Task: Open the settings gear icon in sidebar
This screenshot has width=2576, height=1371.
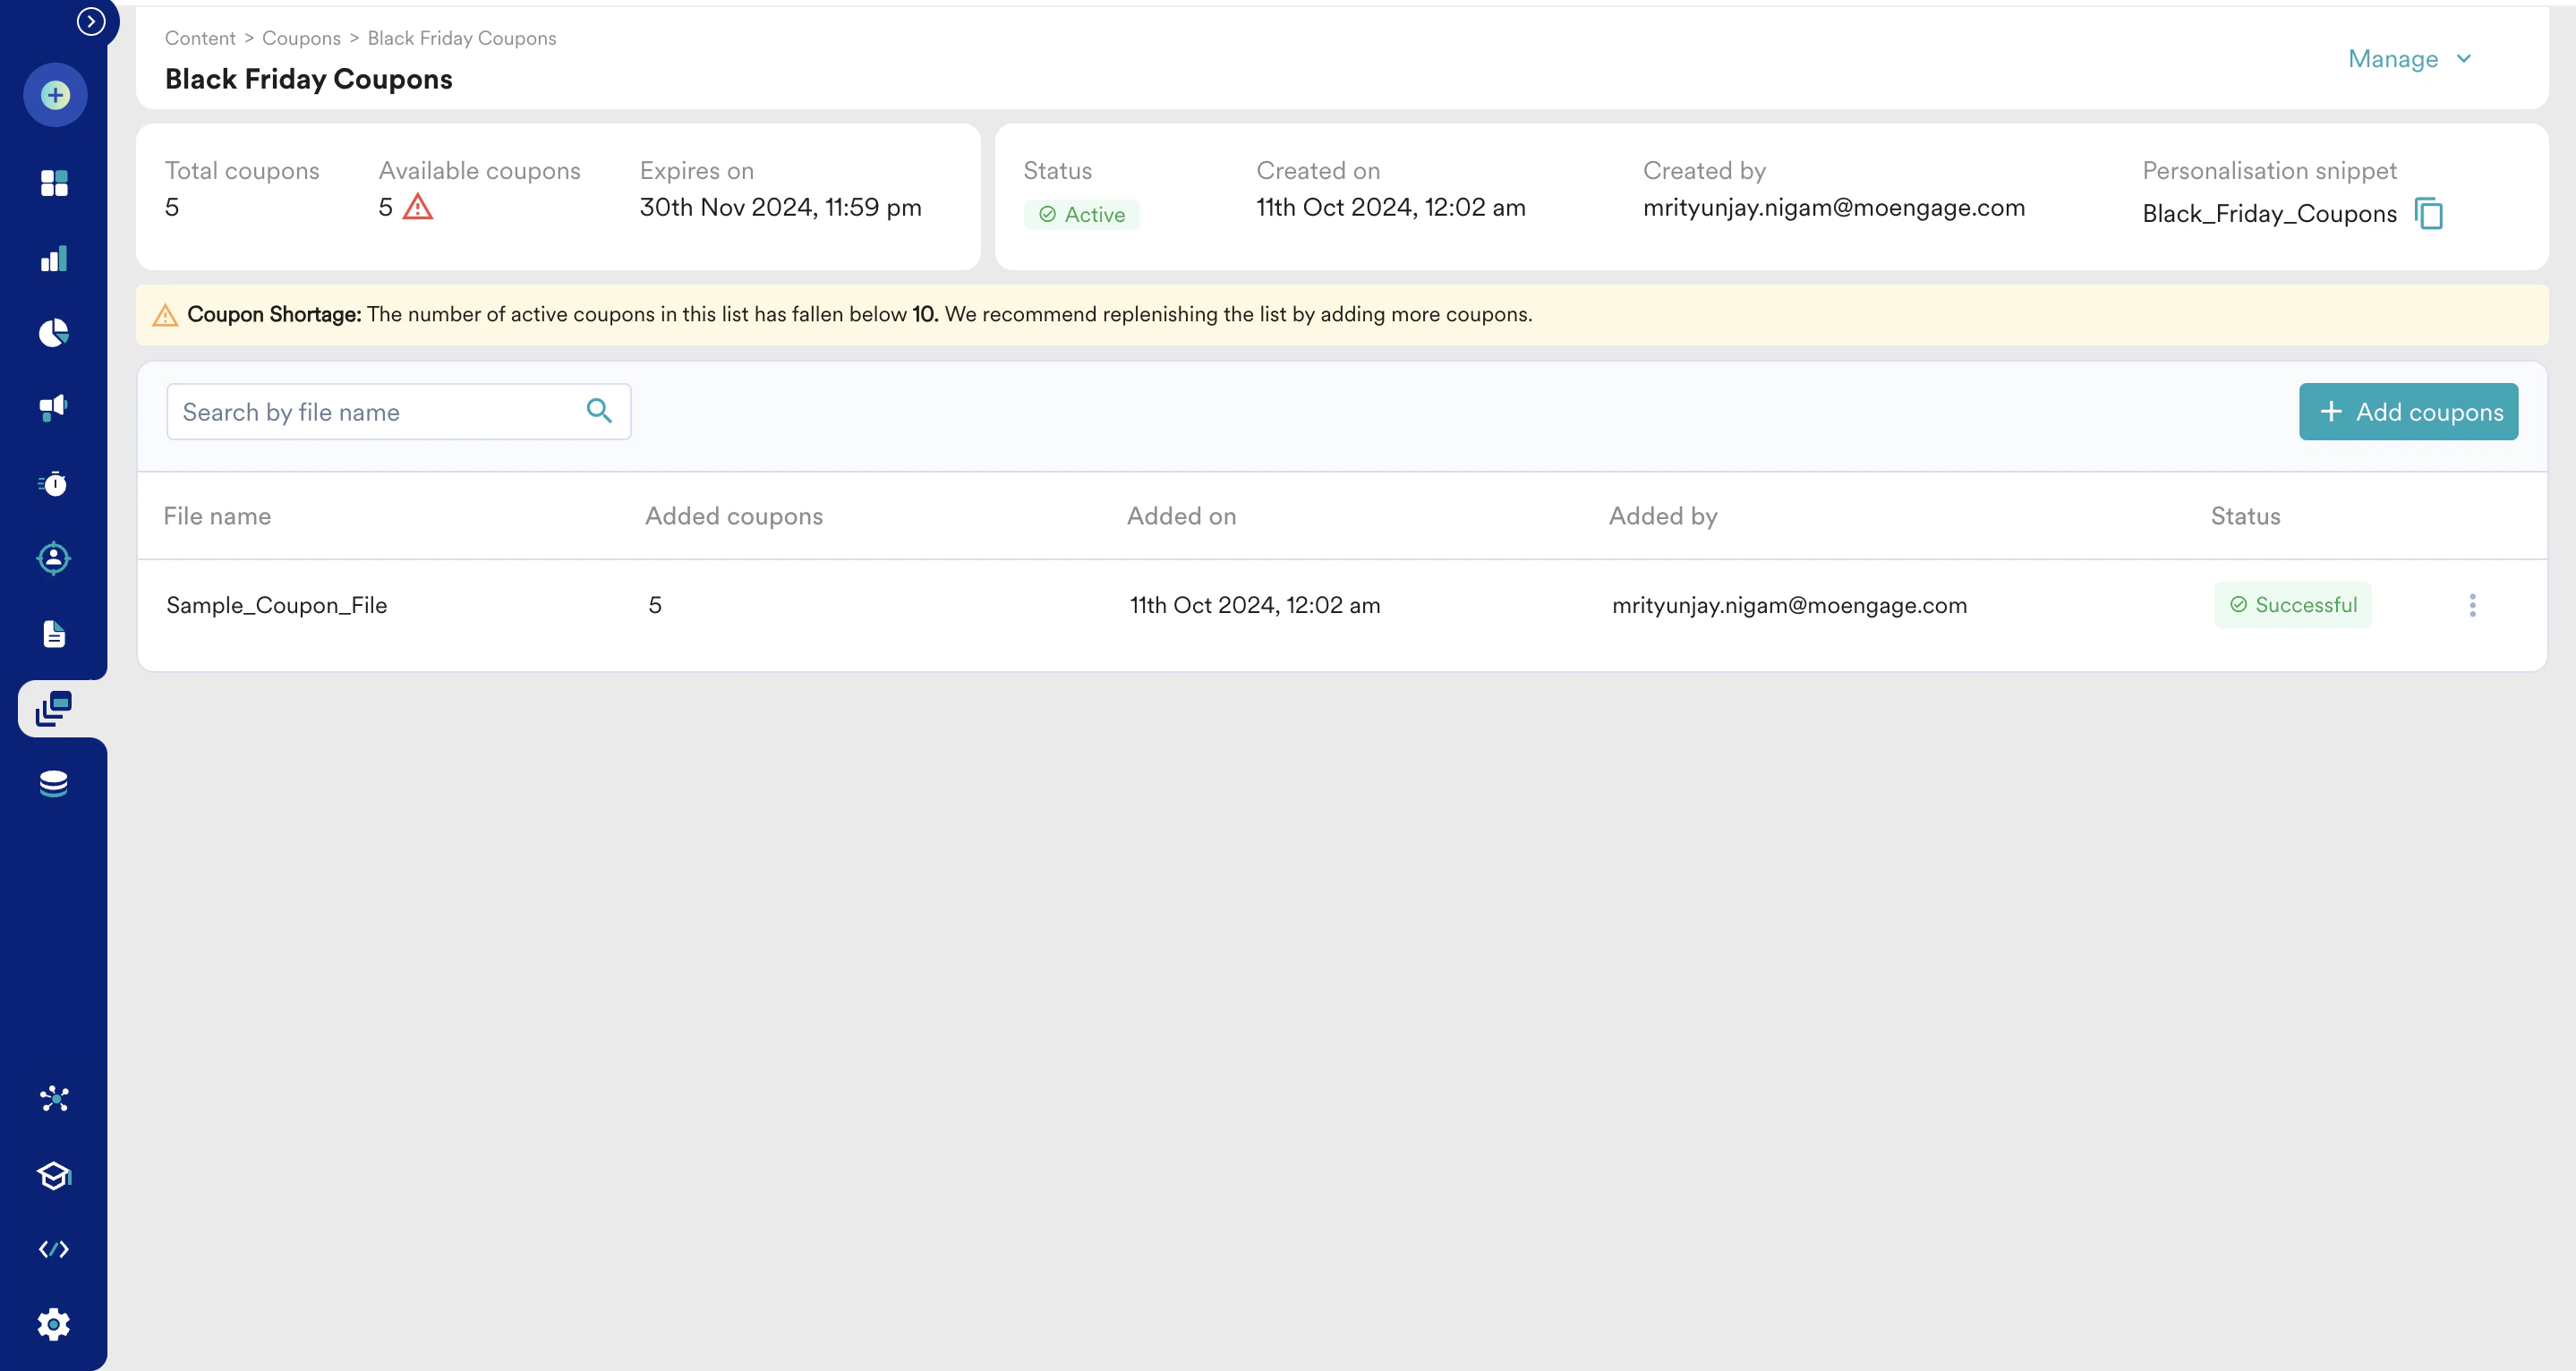Action: (x=54, y=1324)
